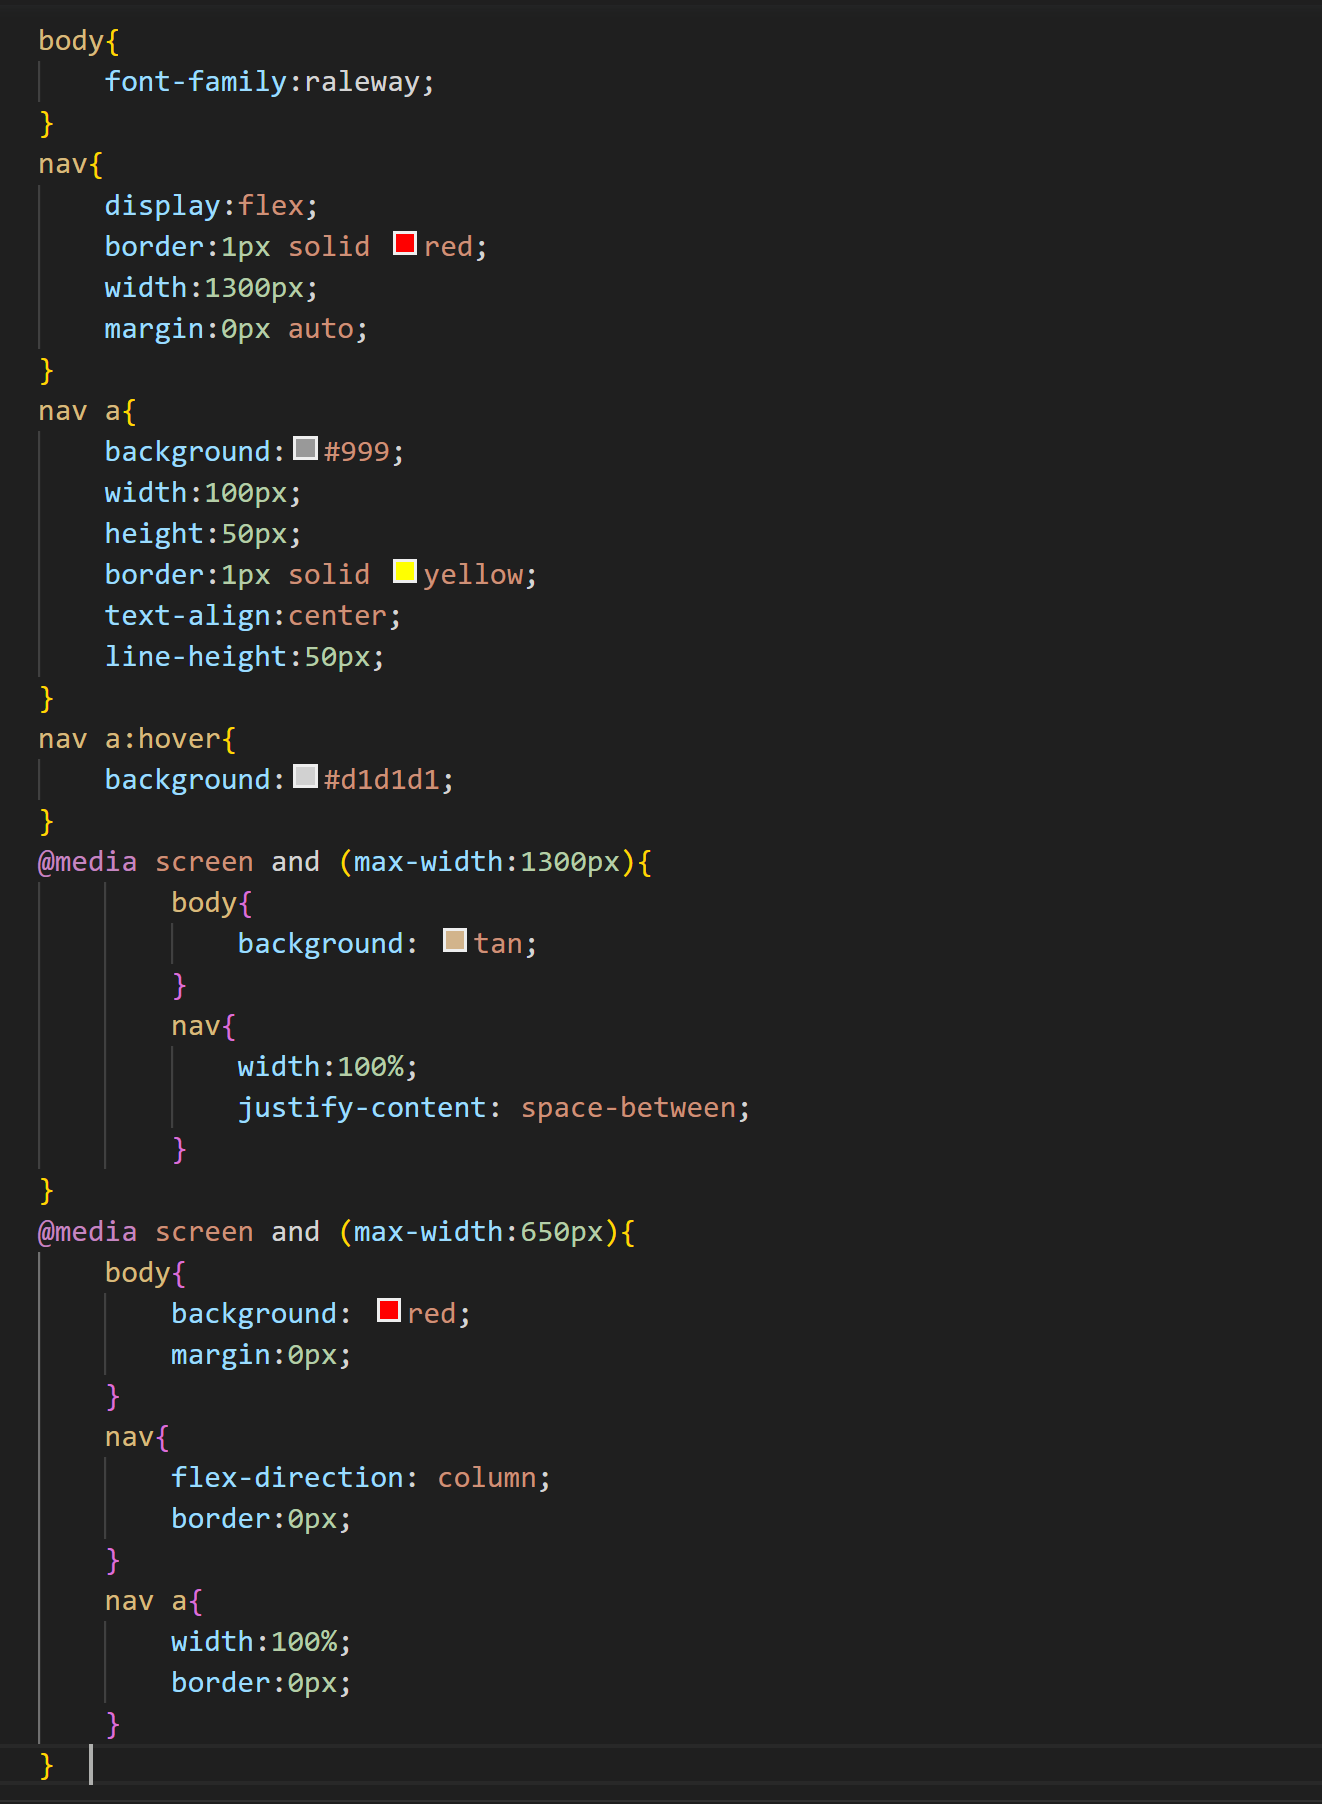The width and height of the screenshot is (1322, 1804).
Task: Place cursor on line-height property
Action: (x=196, y=657)
